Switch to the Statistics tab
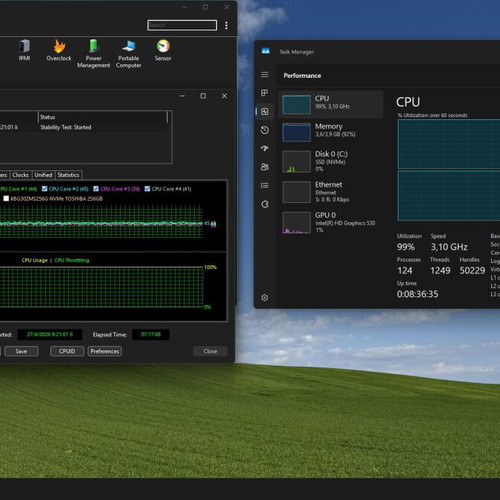Screen dimensions: 500x500 click(68, 175)
